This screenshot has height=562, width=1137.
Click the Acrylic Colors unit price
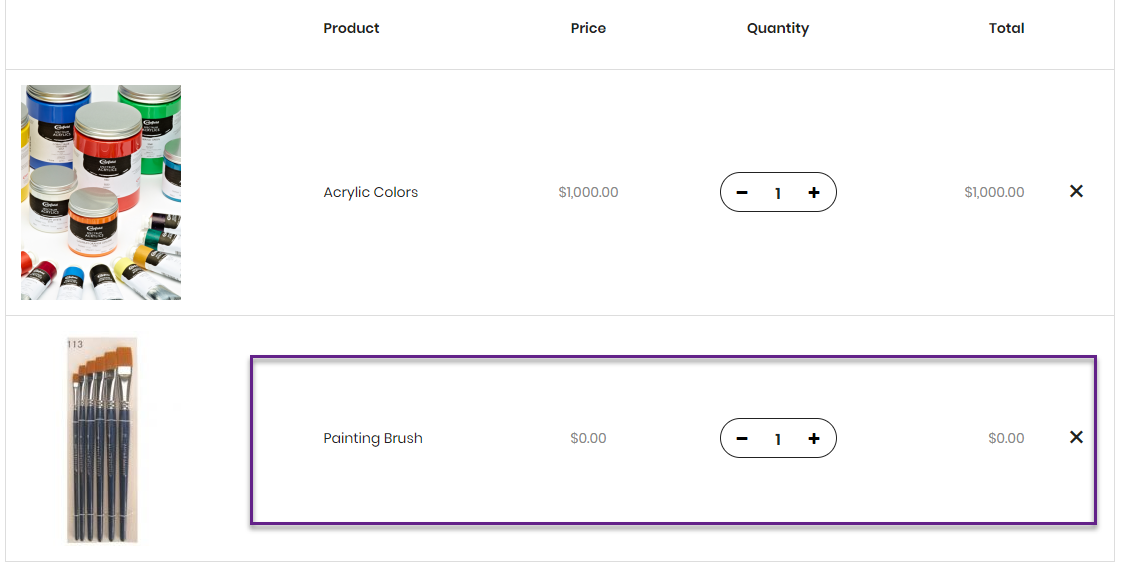[x=588, y=192]
